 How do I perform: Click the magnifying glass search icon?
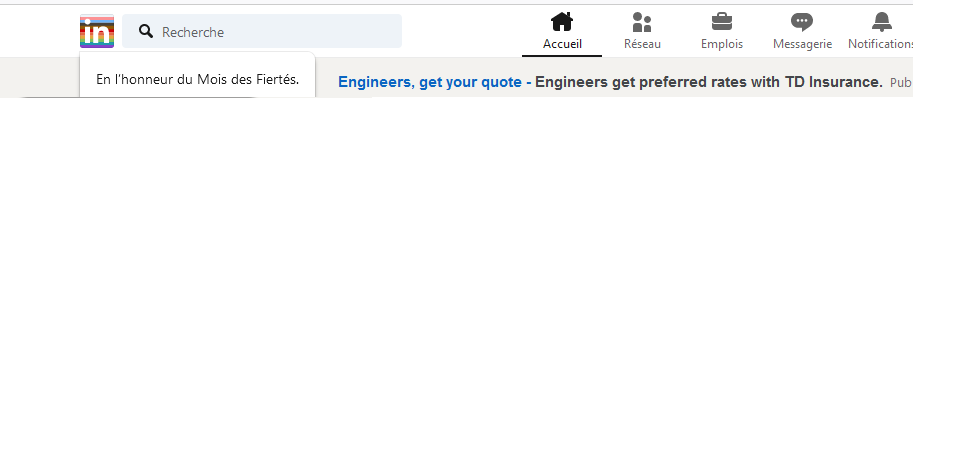tap(146, 32)
